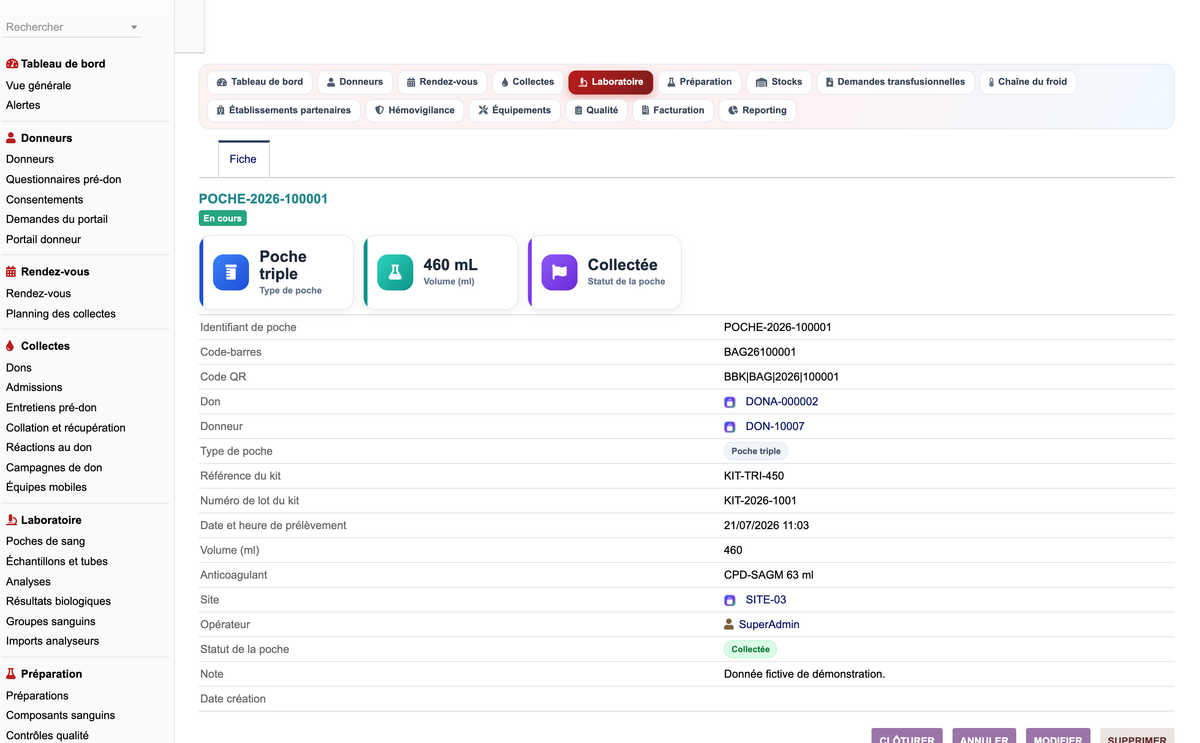The height and width of the screenshot is (743, 1200).
Task: Click the En cours status badge
Action: 222,218
